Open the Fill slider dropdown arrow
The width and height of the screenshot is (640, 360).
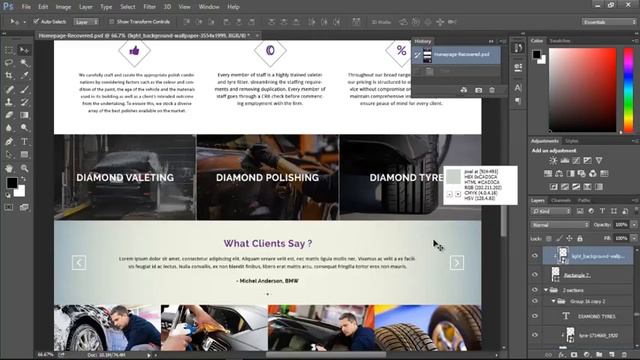coord(634,238)
